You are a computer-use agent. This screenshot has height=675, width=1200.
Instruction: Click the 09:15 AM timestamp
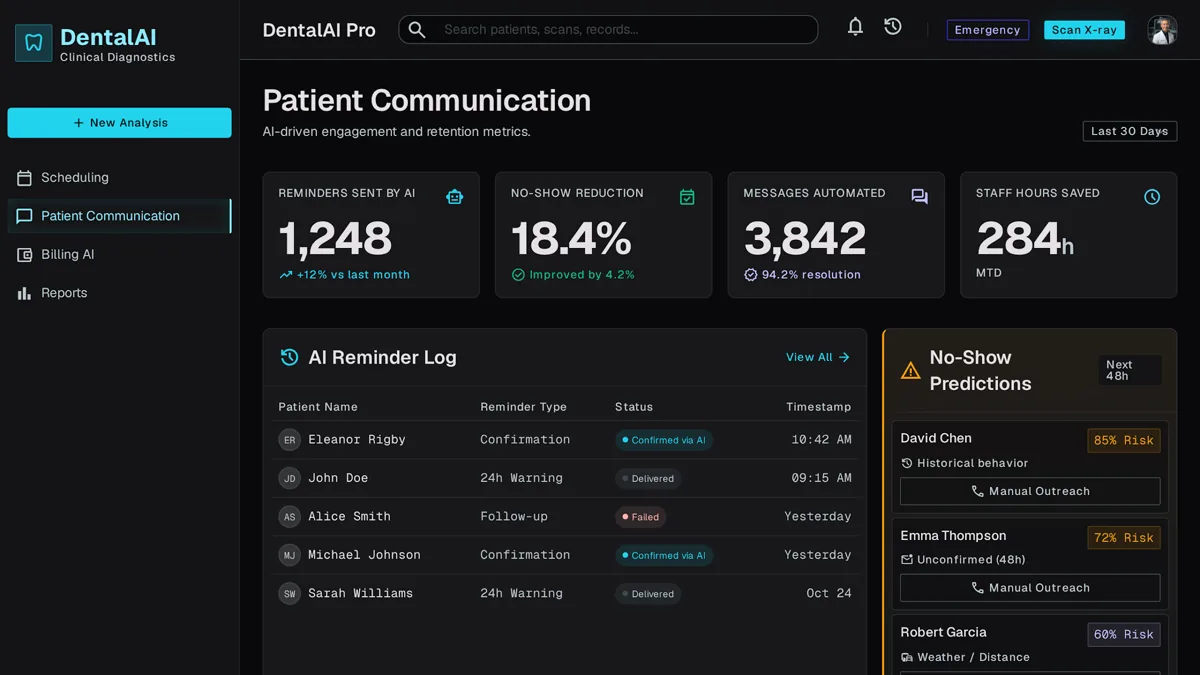pos(821,478)
